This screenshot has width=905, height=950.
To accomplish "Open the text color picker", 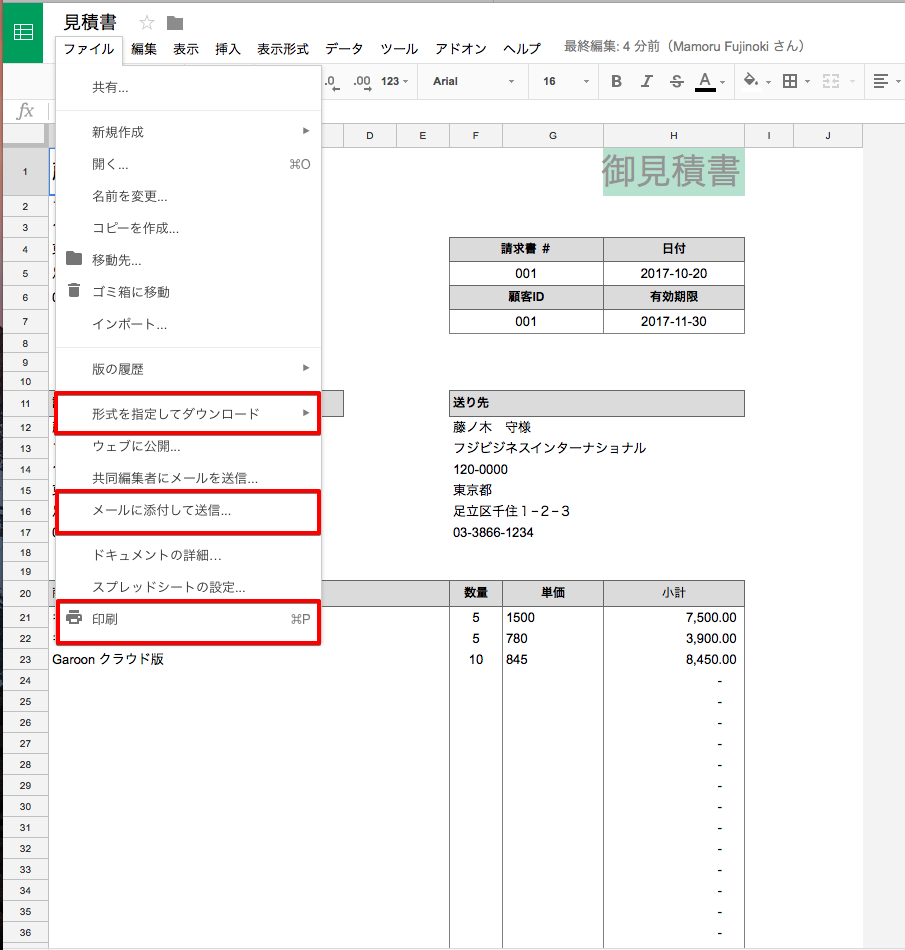I will (x=706, y=81).
